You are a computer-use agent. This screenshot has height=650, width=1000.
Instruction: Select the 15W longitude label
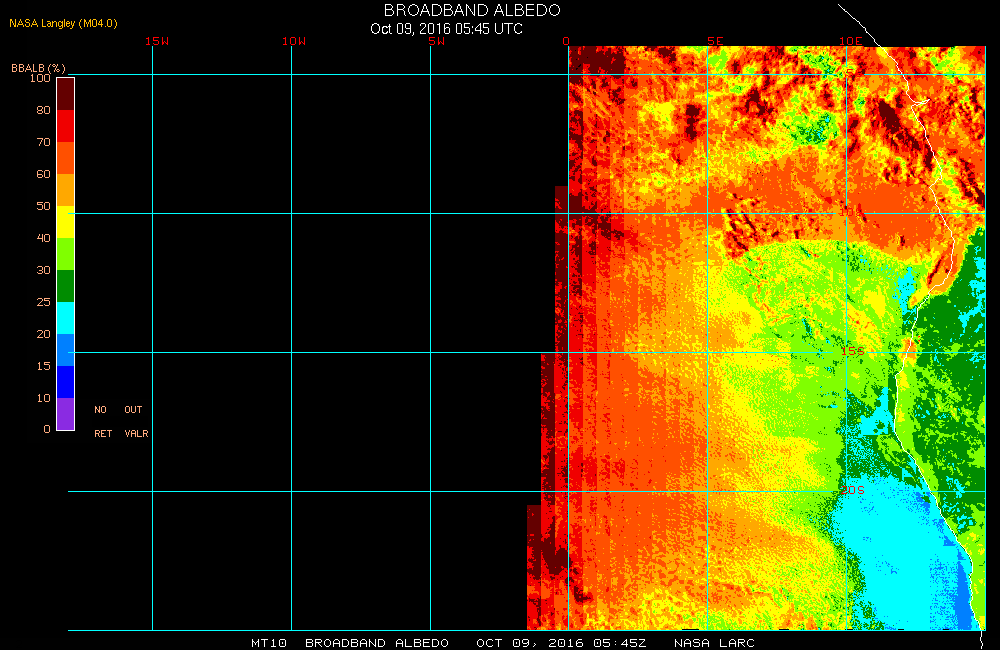click(157, 41)
